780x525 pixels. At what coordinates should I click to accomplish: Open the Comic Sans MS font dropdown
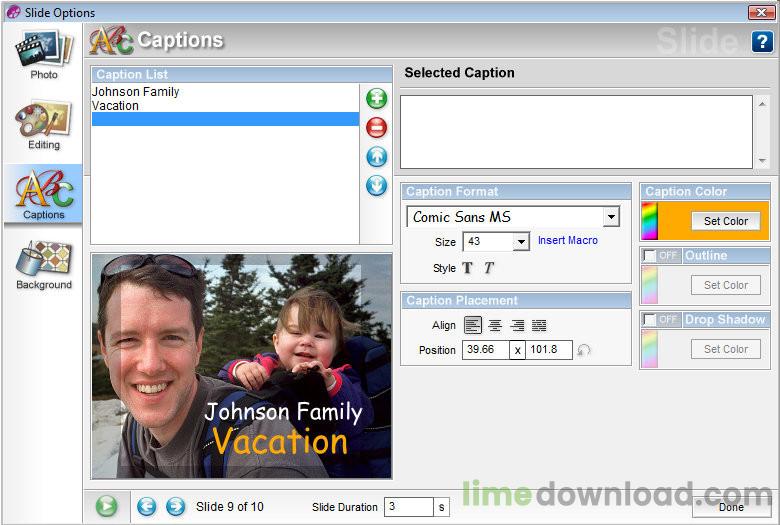tap(610, 217)
